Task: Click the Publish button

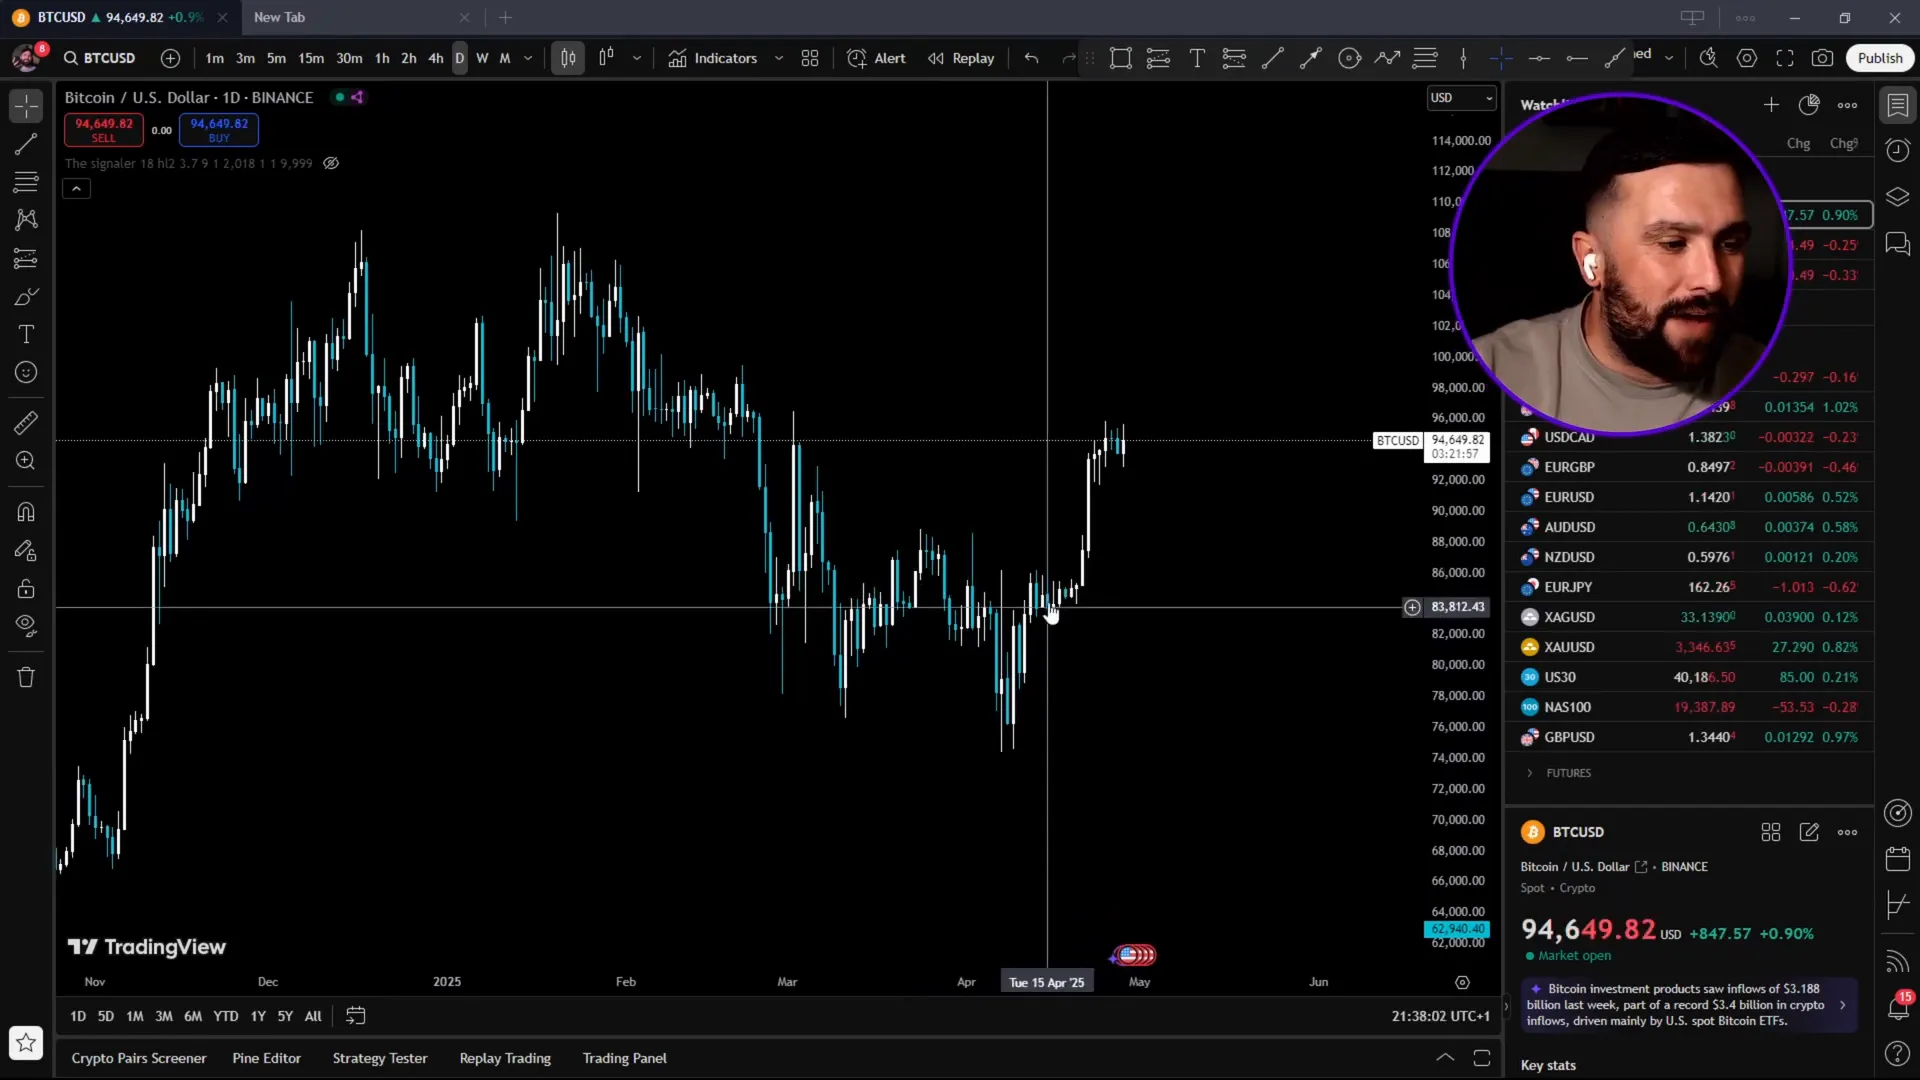Action: tap(1880, 58)
